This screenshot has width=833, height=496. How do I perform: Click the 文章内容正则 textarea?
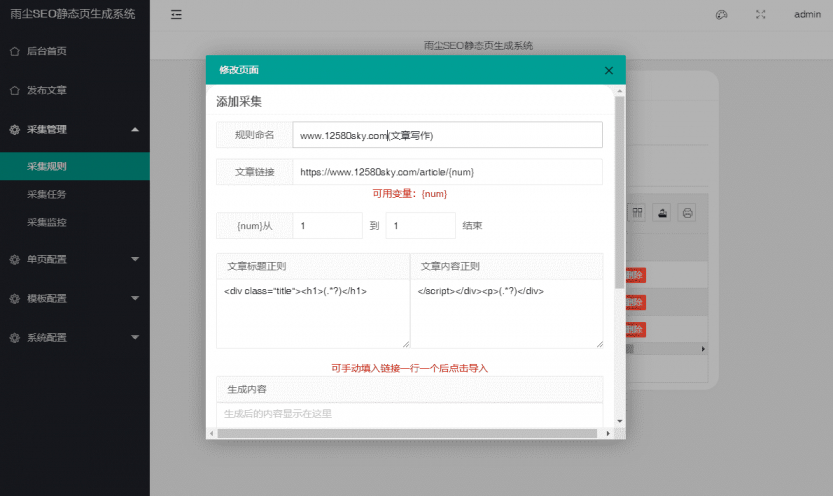click(x=507, y=314)
